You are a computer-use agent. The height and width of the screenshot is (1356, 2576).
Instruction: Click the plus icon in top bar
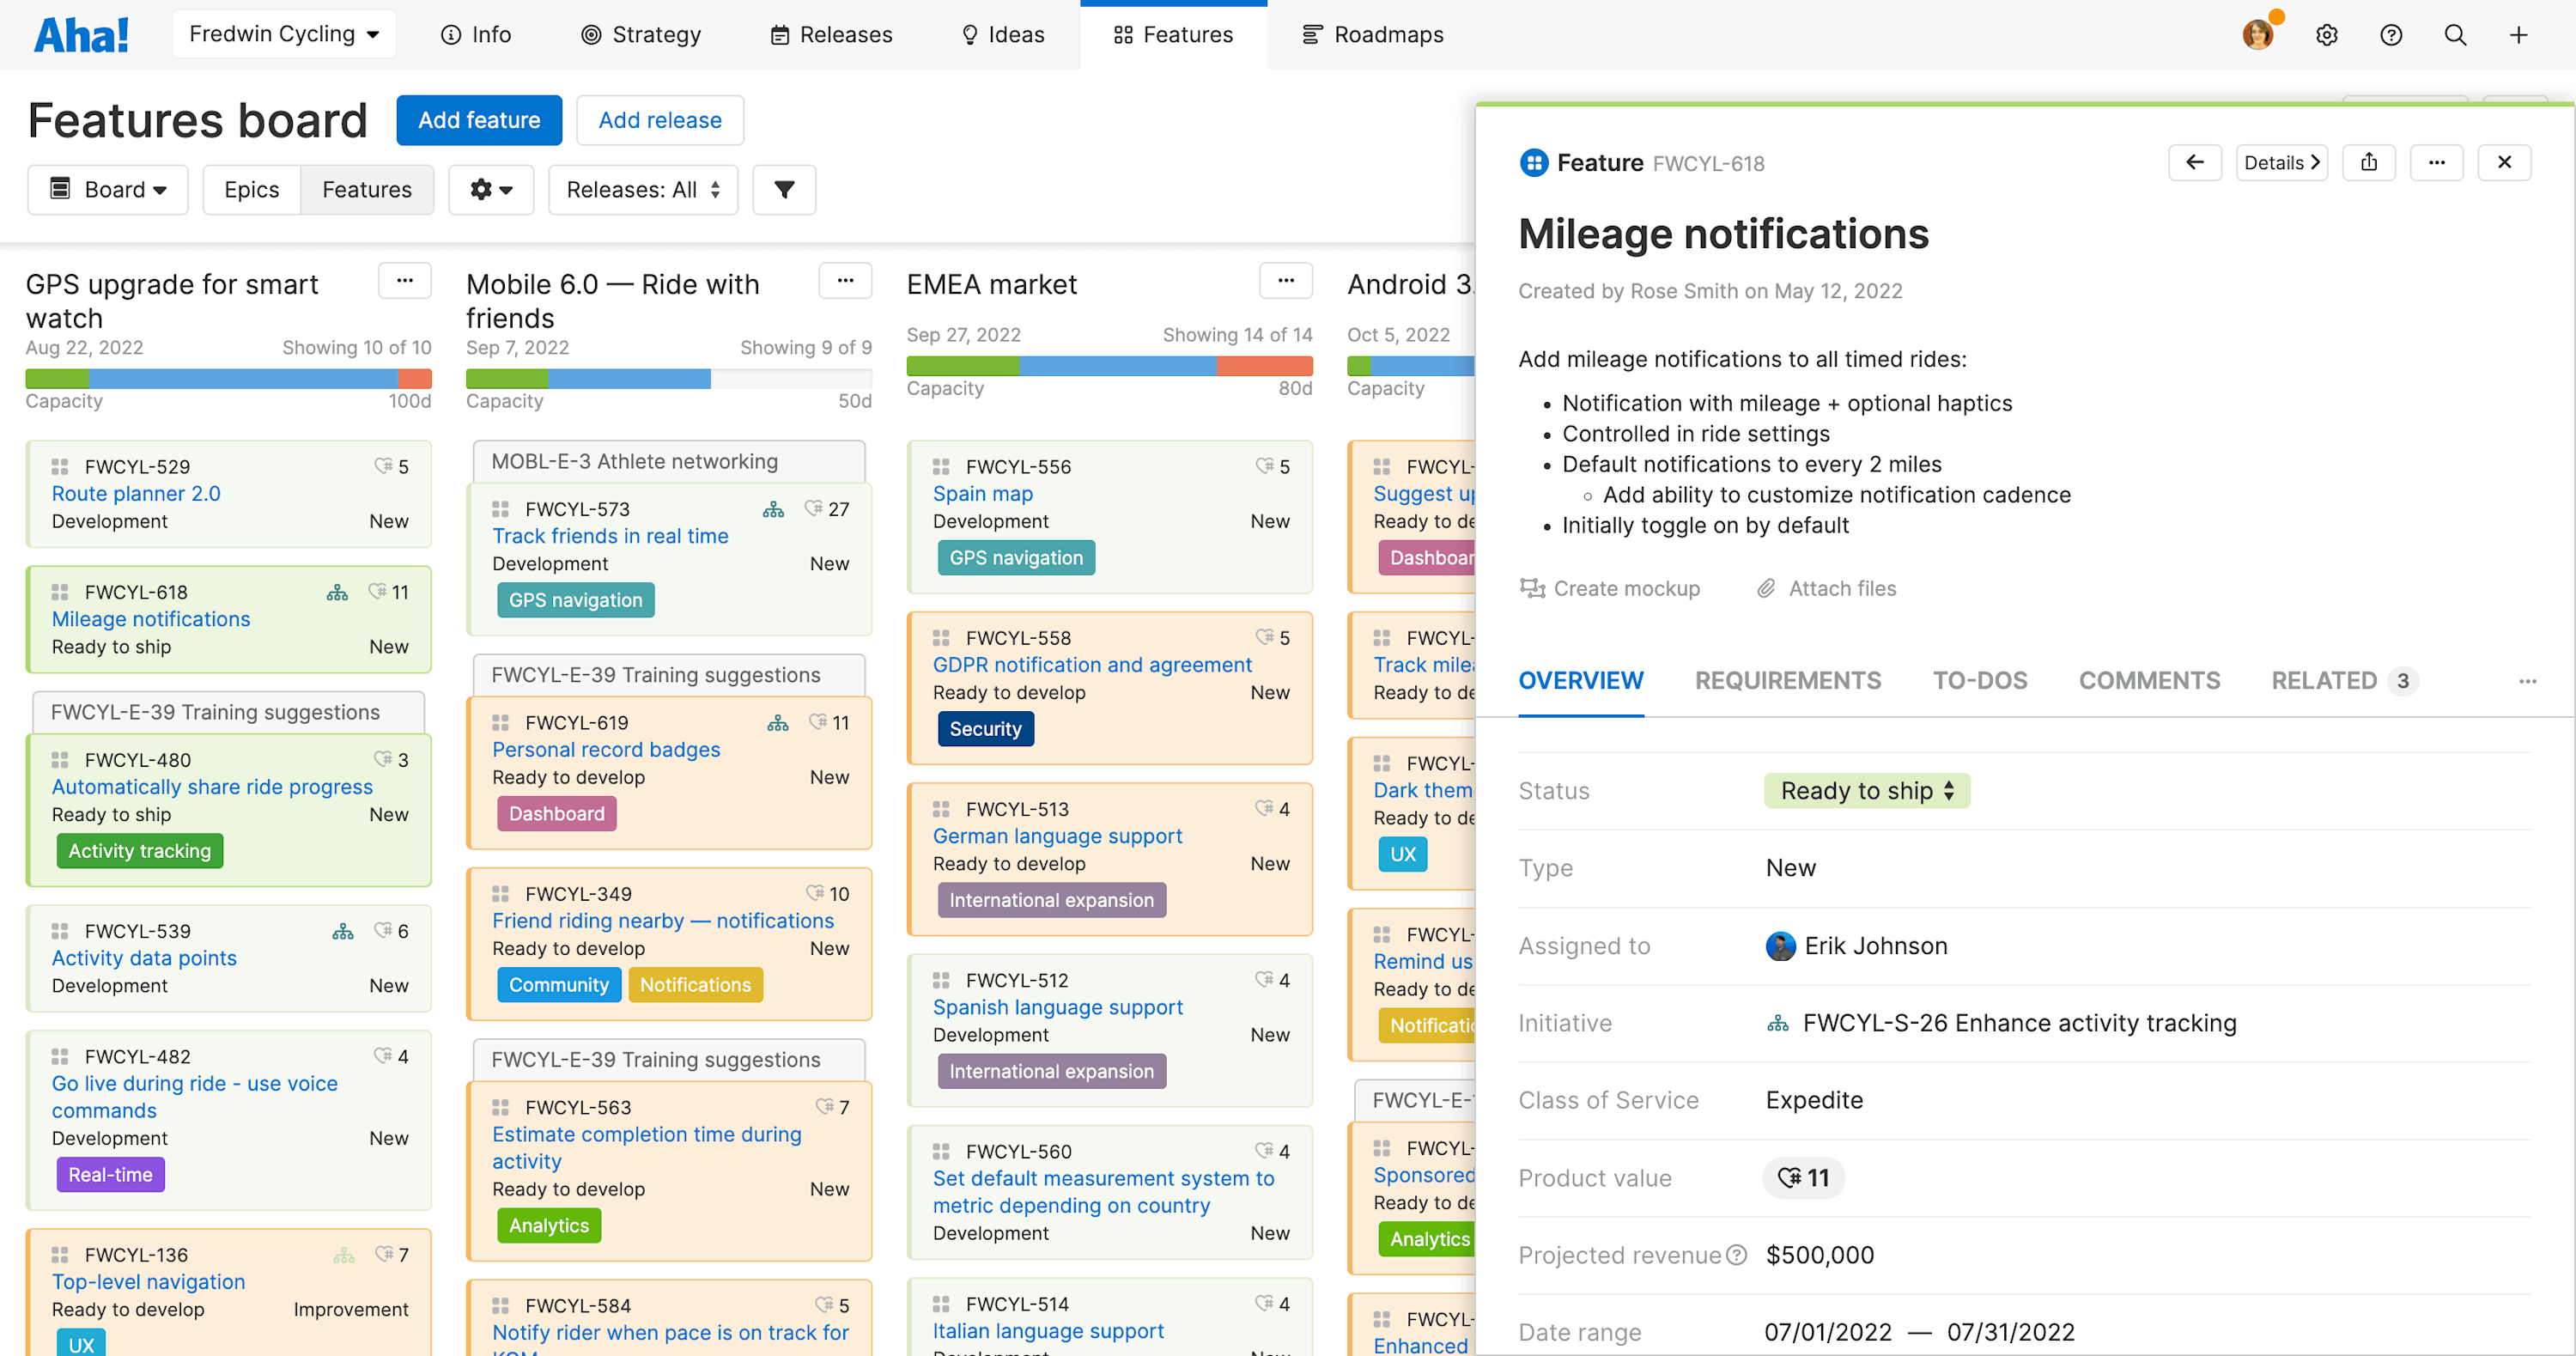(2518, 35)
